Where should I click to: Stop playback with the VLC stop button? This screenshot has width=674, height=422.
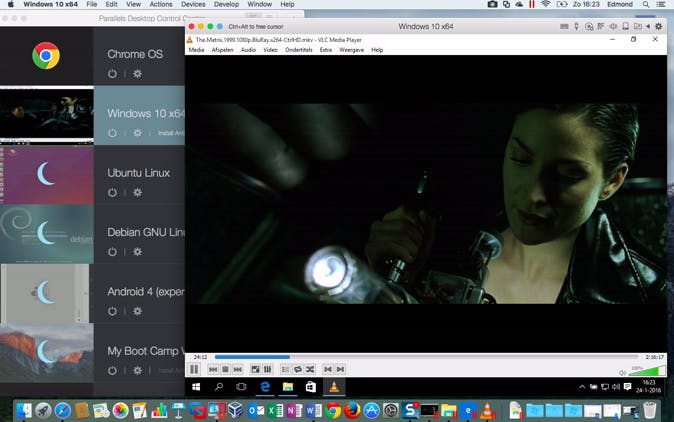click(225, 369)
